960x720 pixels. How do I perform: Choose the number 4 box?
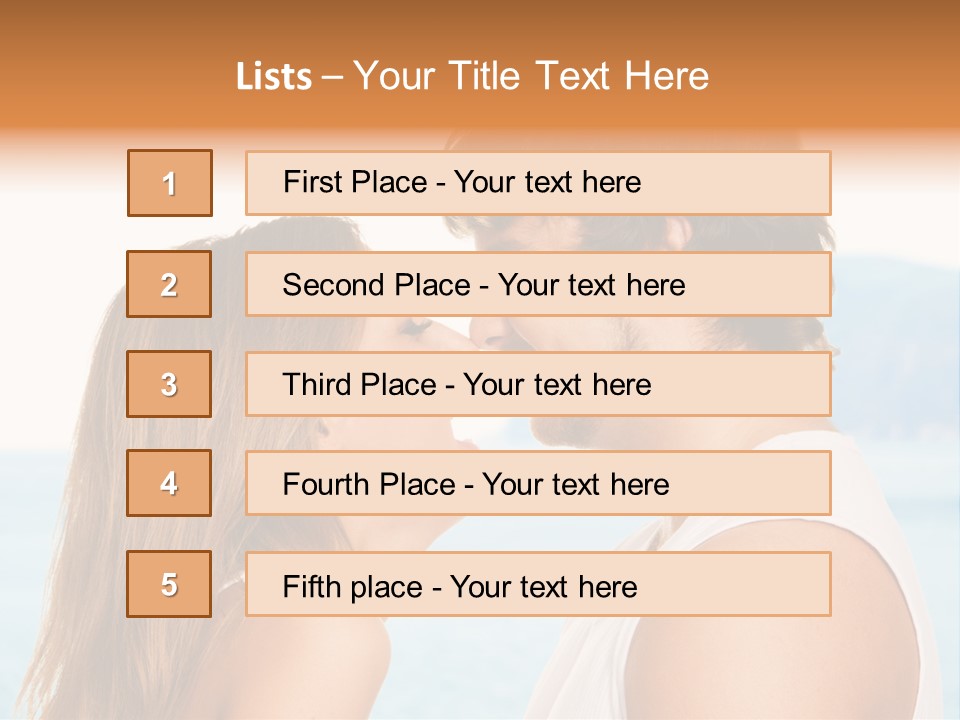click(169, 483)
